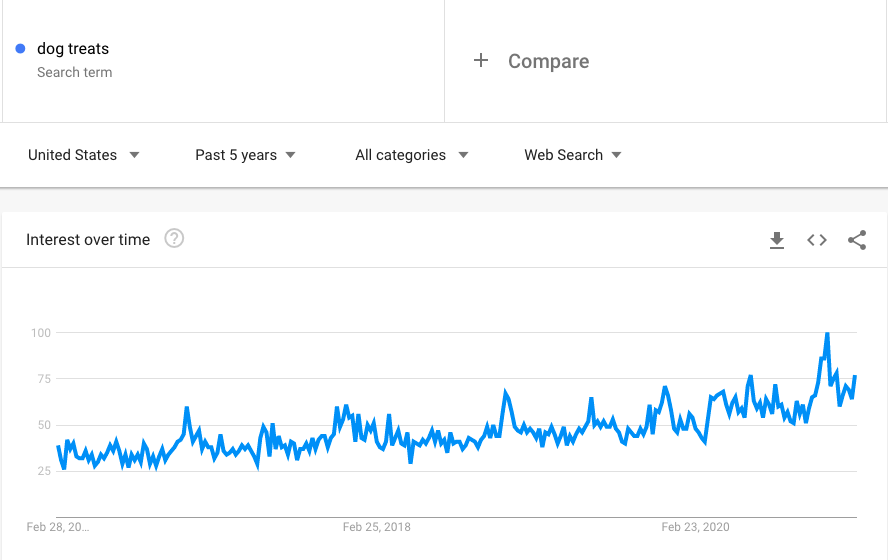Click the Feb 25, 2018 axis label
Image resolution: width=888 pixels, height=560 pixels.
pyautogui.click(x=376, y=527)
